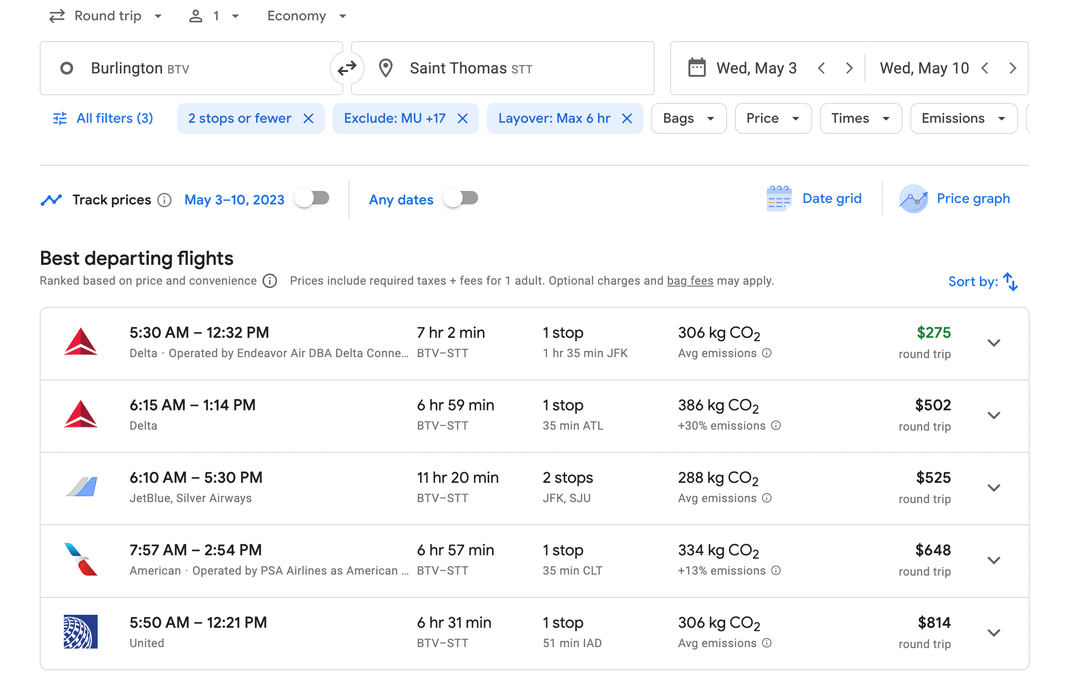Open the All filters panel
1080x694 pixels.
click(x=112, y=118)
